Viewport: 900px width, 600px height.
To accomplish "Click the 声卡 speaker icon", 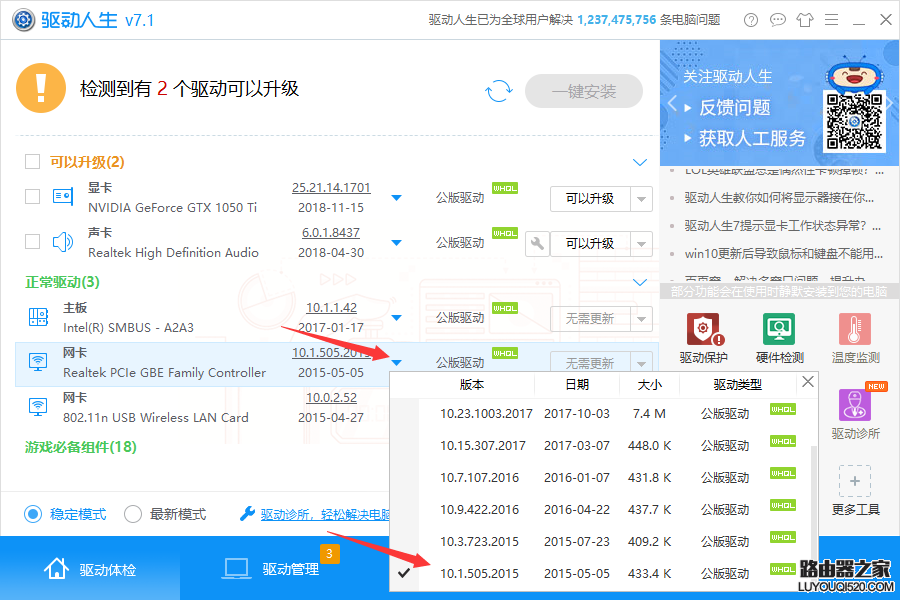I will pos(63,242).
